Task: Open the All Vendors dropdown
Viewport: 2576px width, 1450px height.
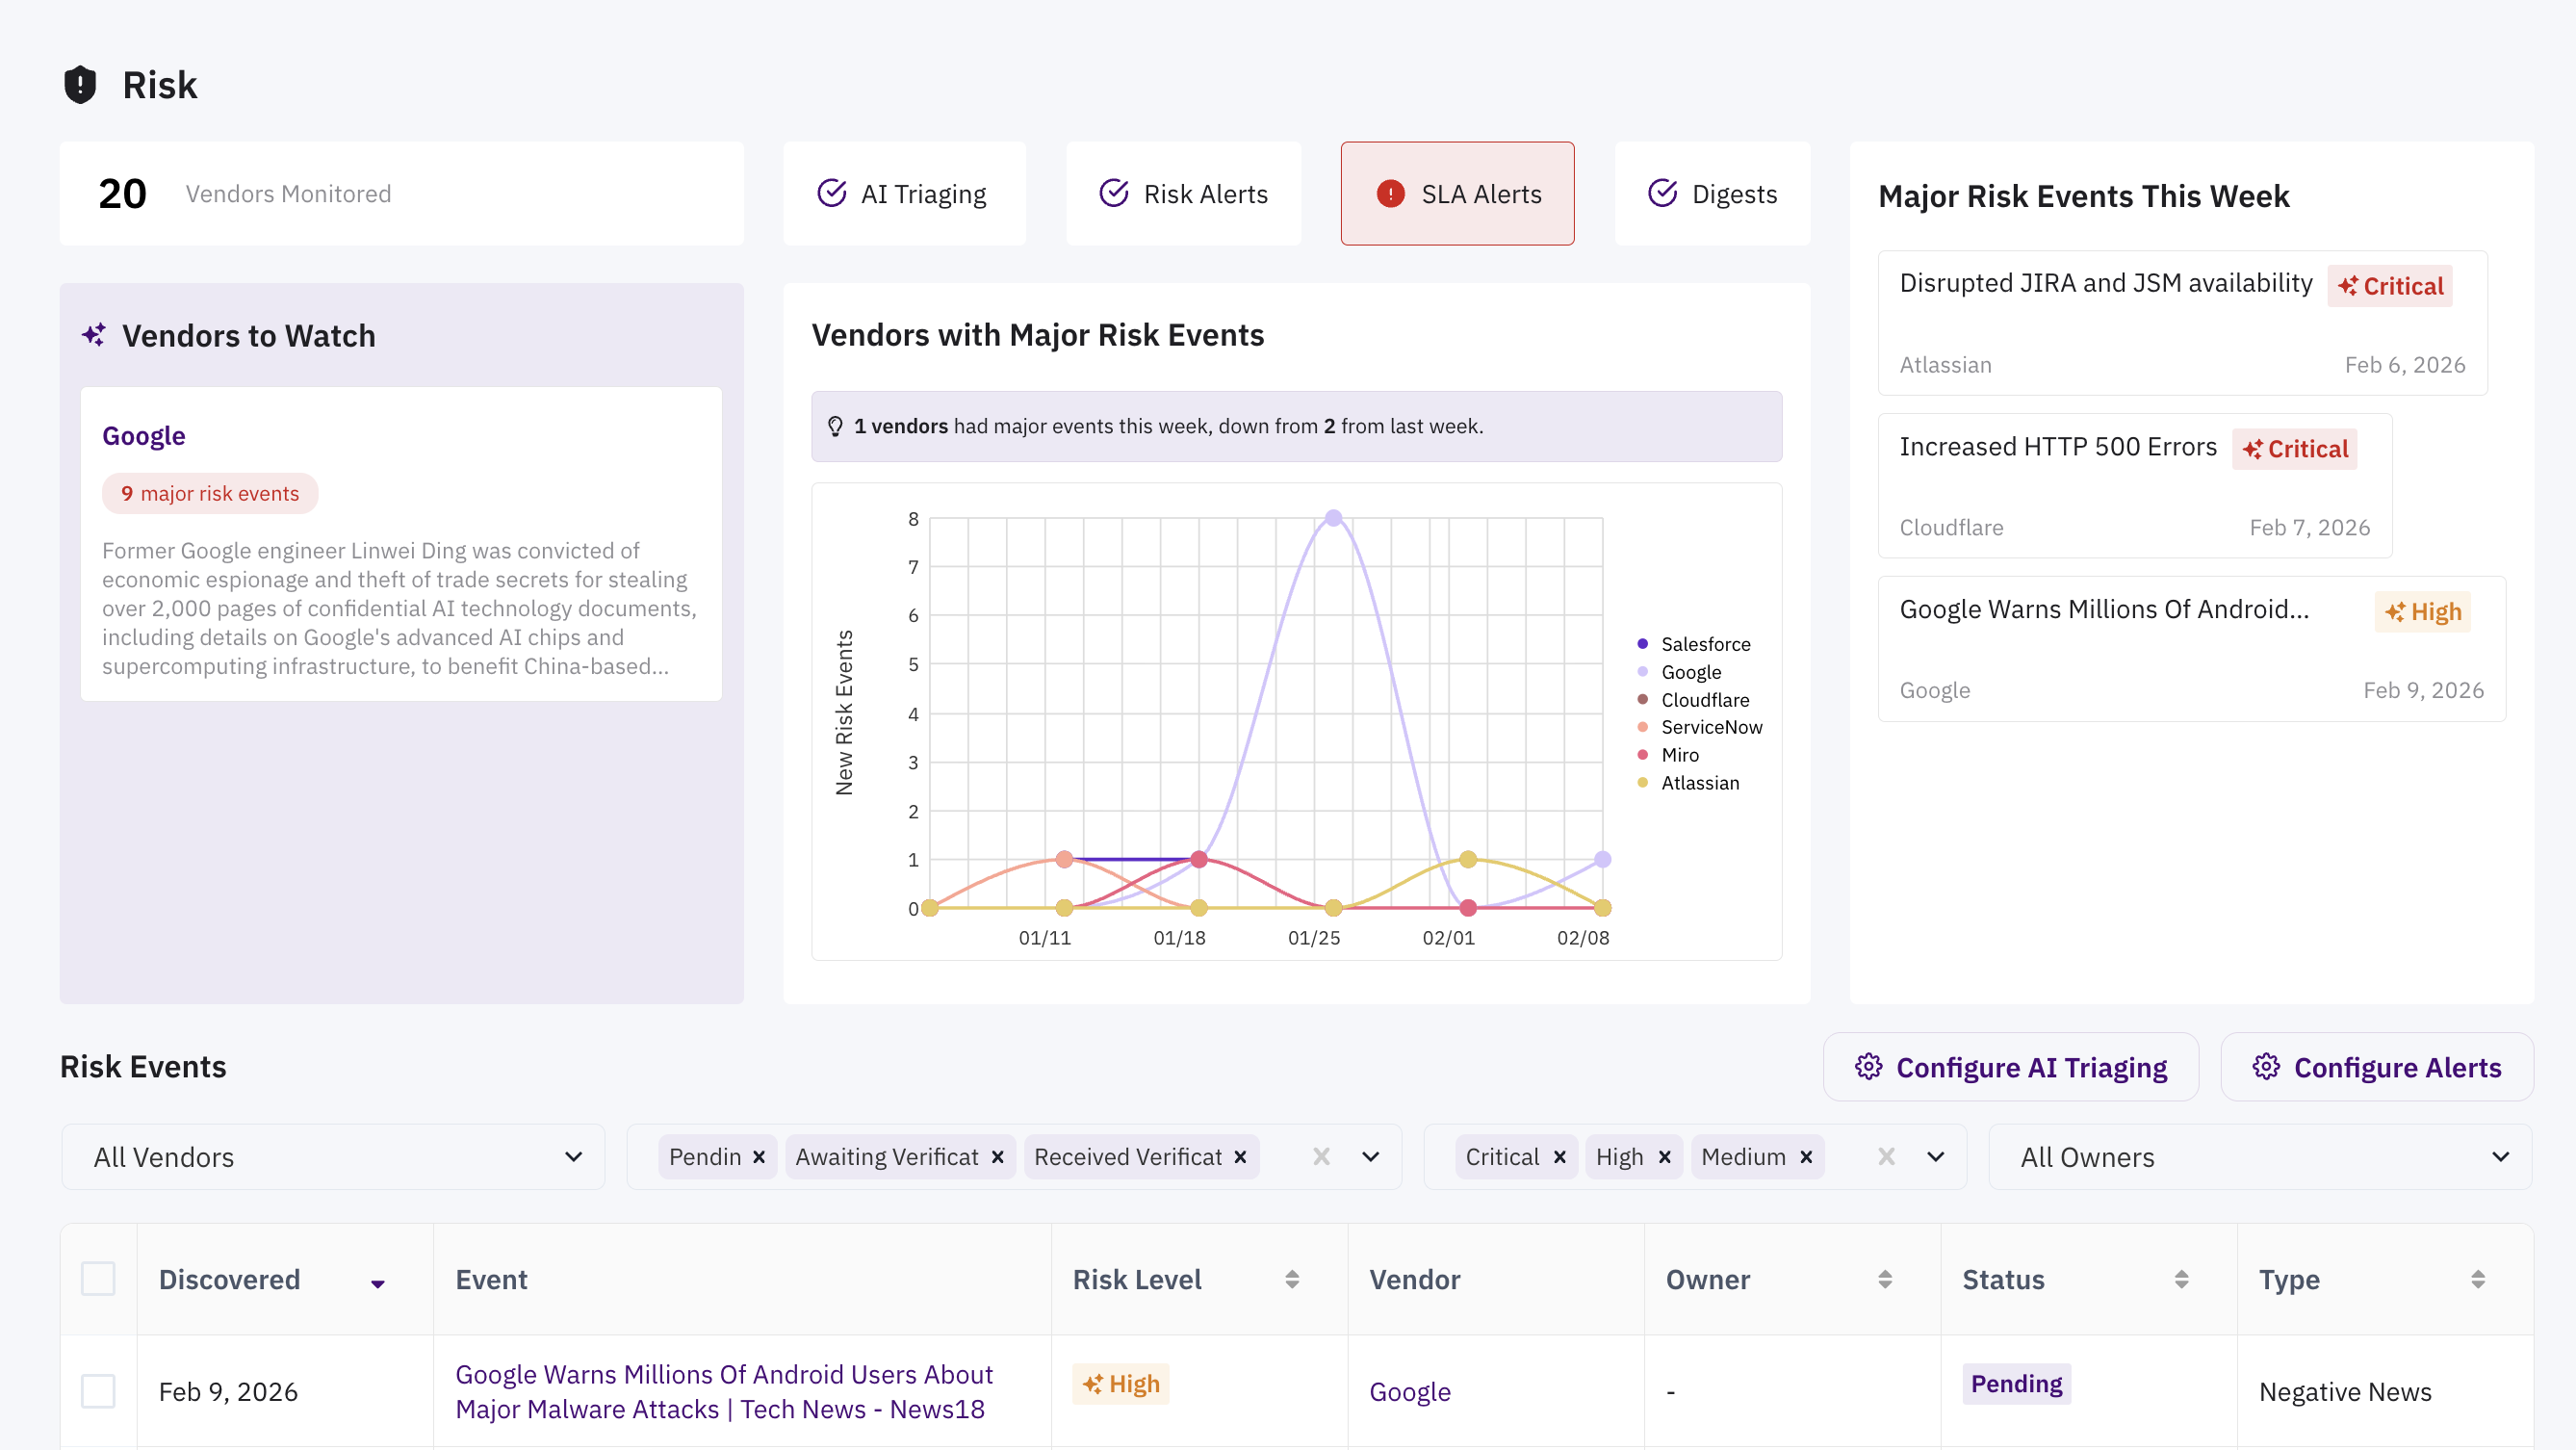Action: (333, 1157)
